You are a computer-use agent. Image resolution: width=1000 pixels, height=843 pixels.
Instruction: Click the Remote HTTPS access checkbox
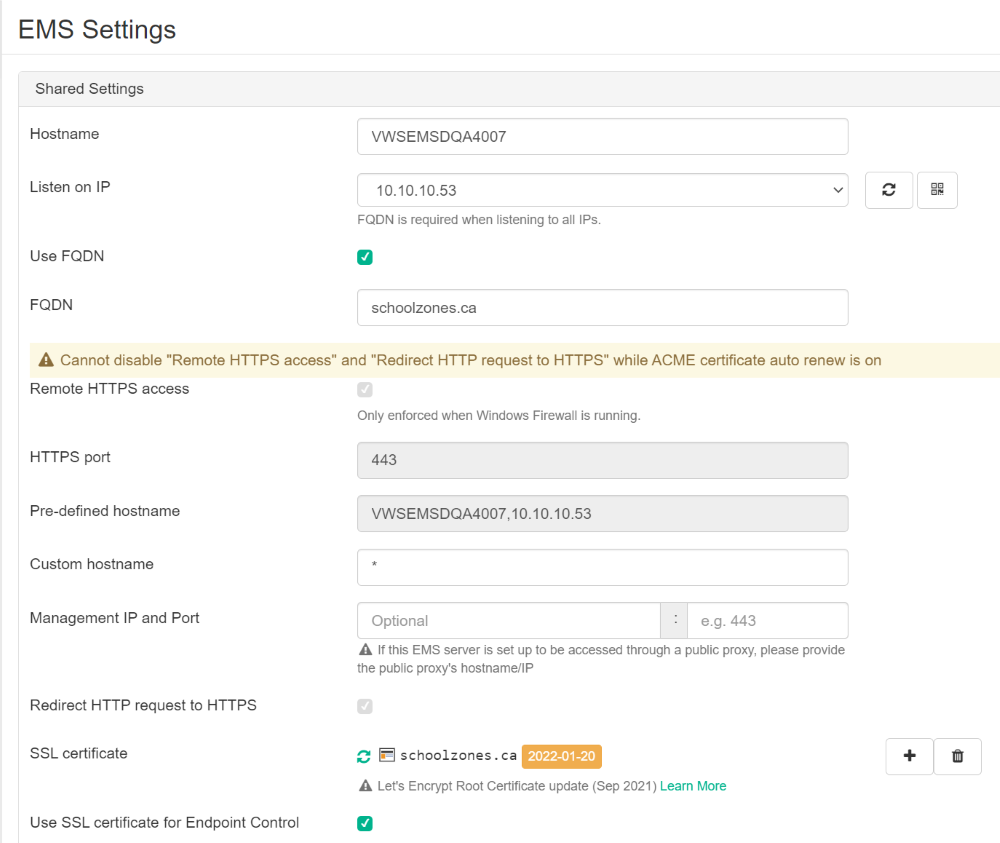365,390
